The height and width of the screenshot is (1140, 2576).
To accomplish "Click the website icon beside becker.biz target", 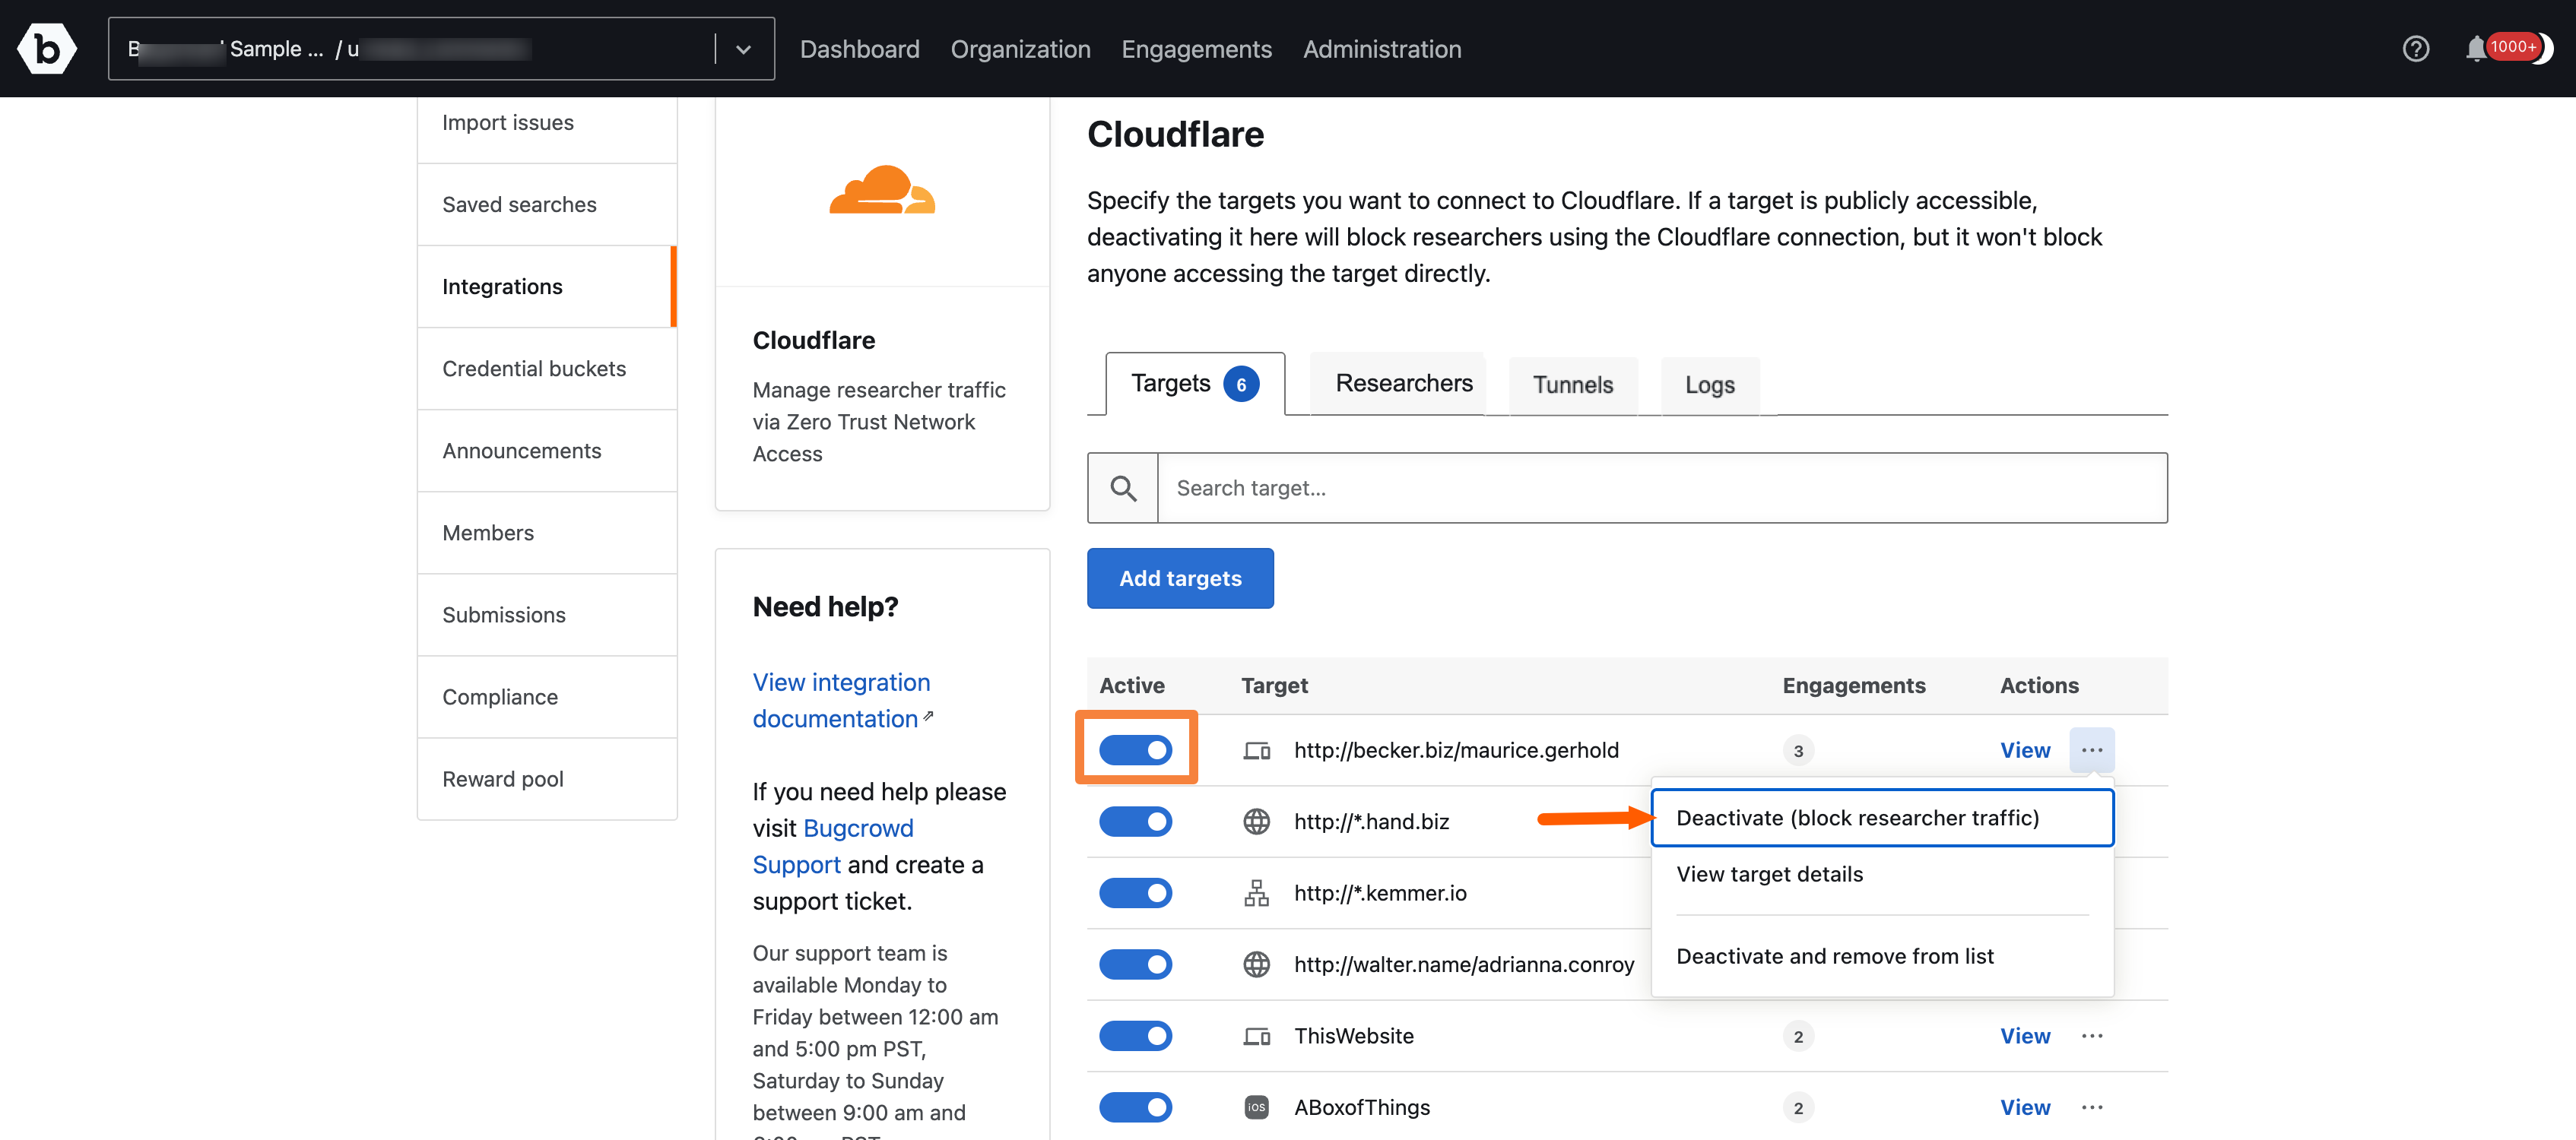I will [1256, 750].
